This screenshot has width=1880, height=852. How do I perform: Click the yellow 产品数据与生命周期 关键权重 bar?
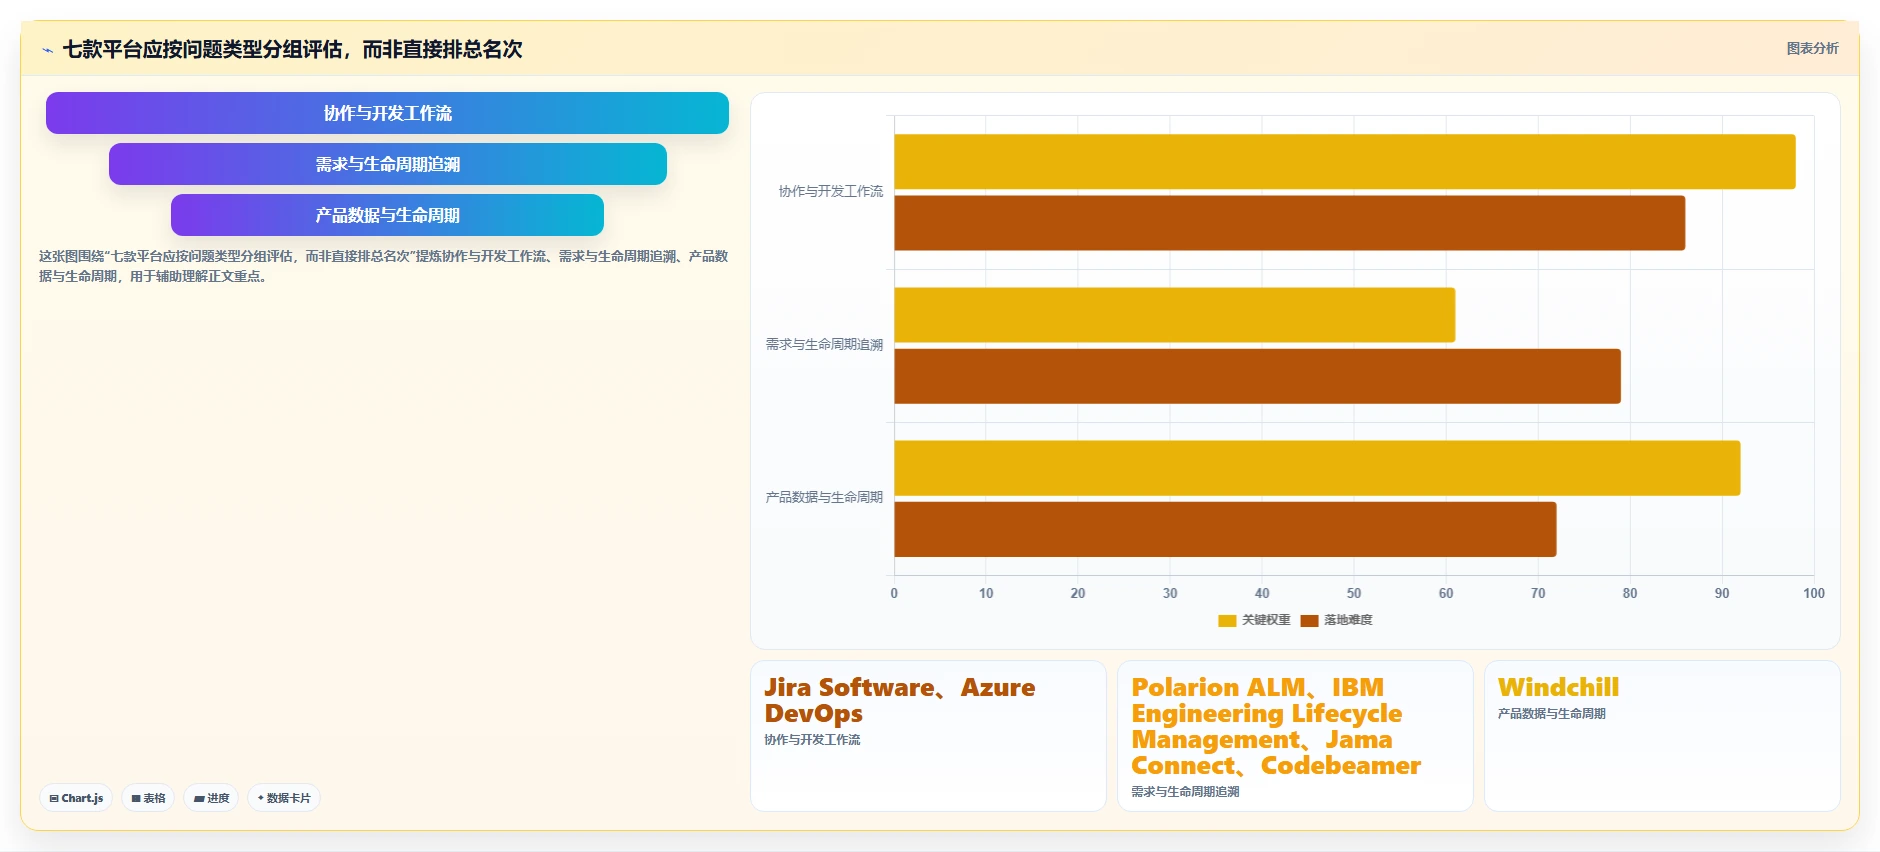(x=1317, y=468)
